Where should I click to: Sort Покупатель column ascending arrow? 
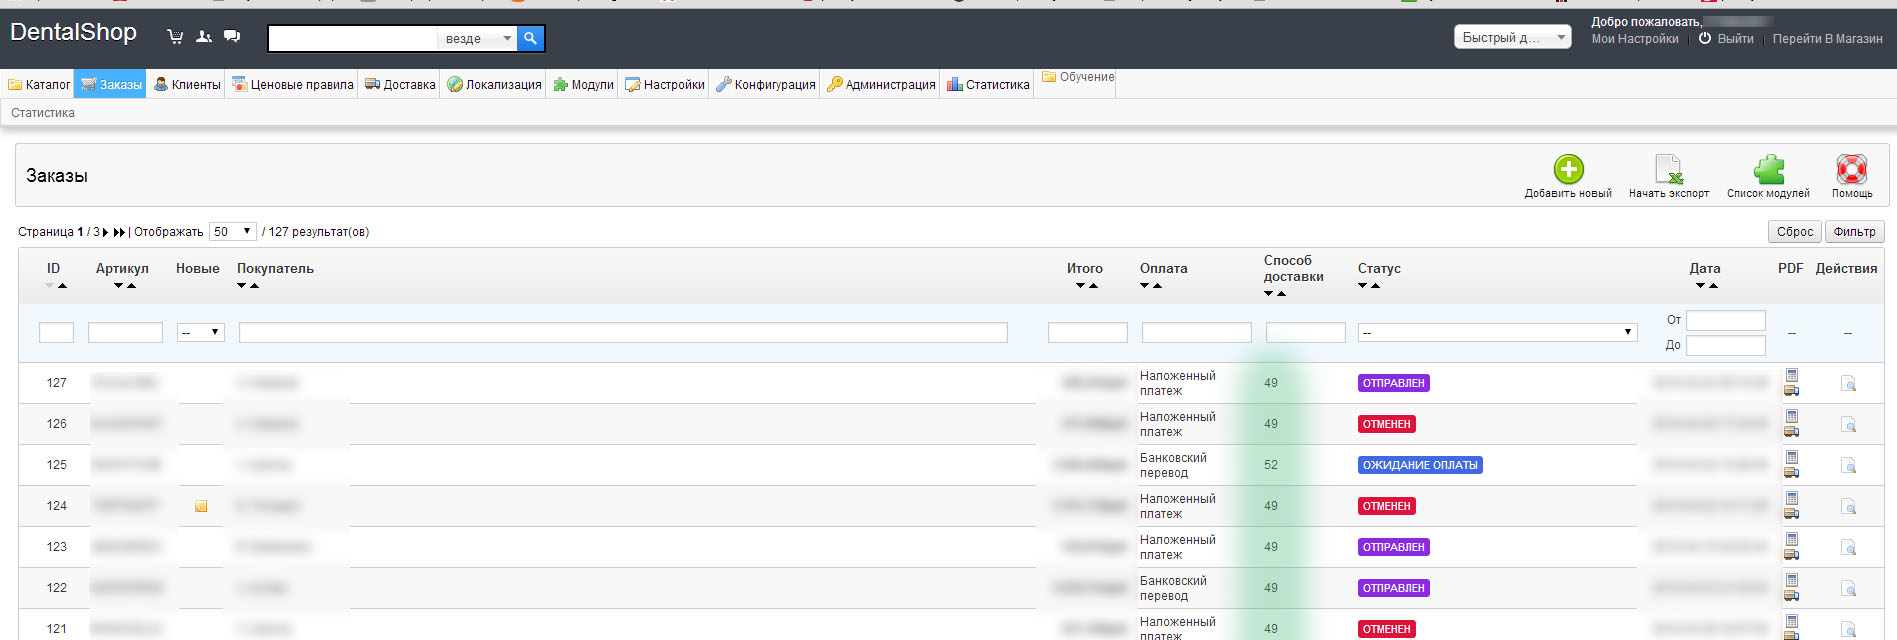coord(254,286)
